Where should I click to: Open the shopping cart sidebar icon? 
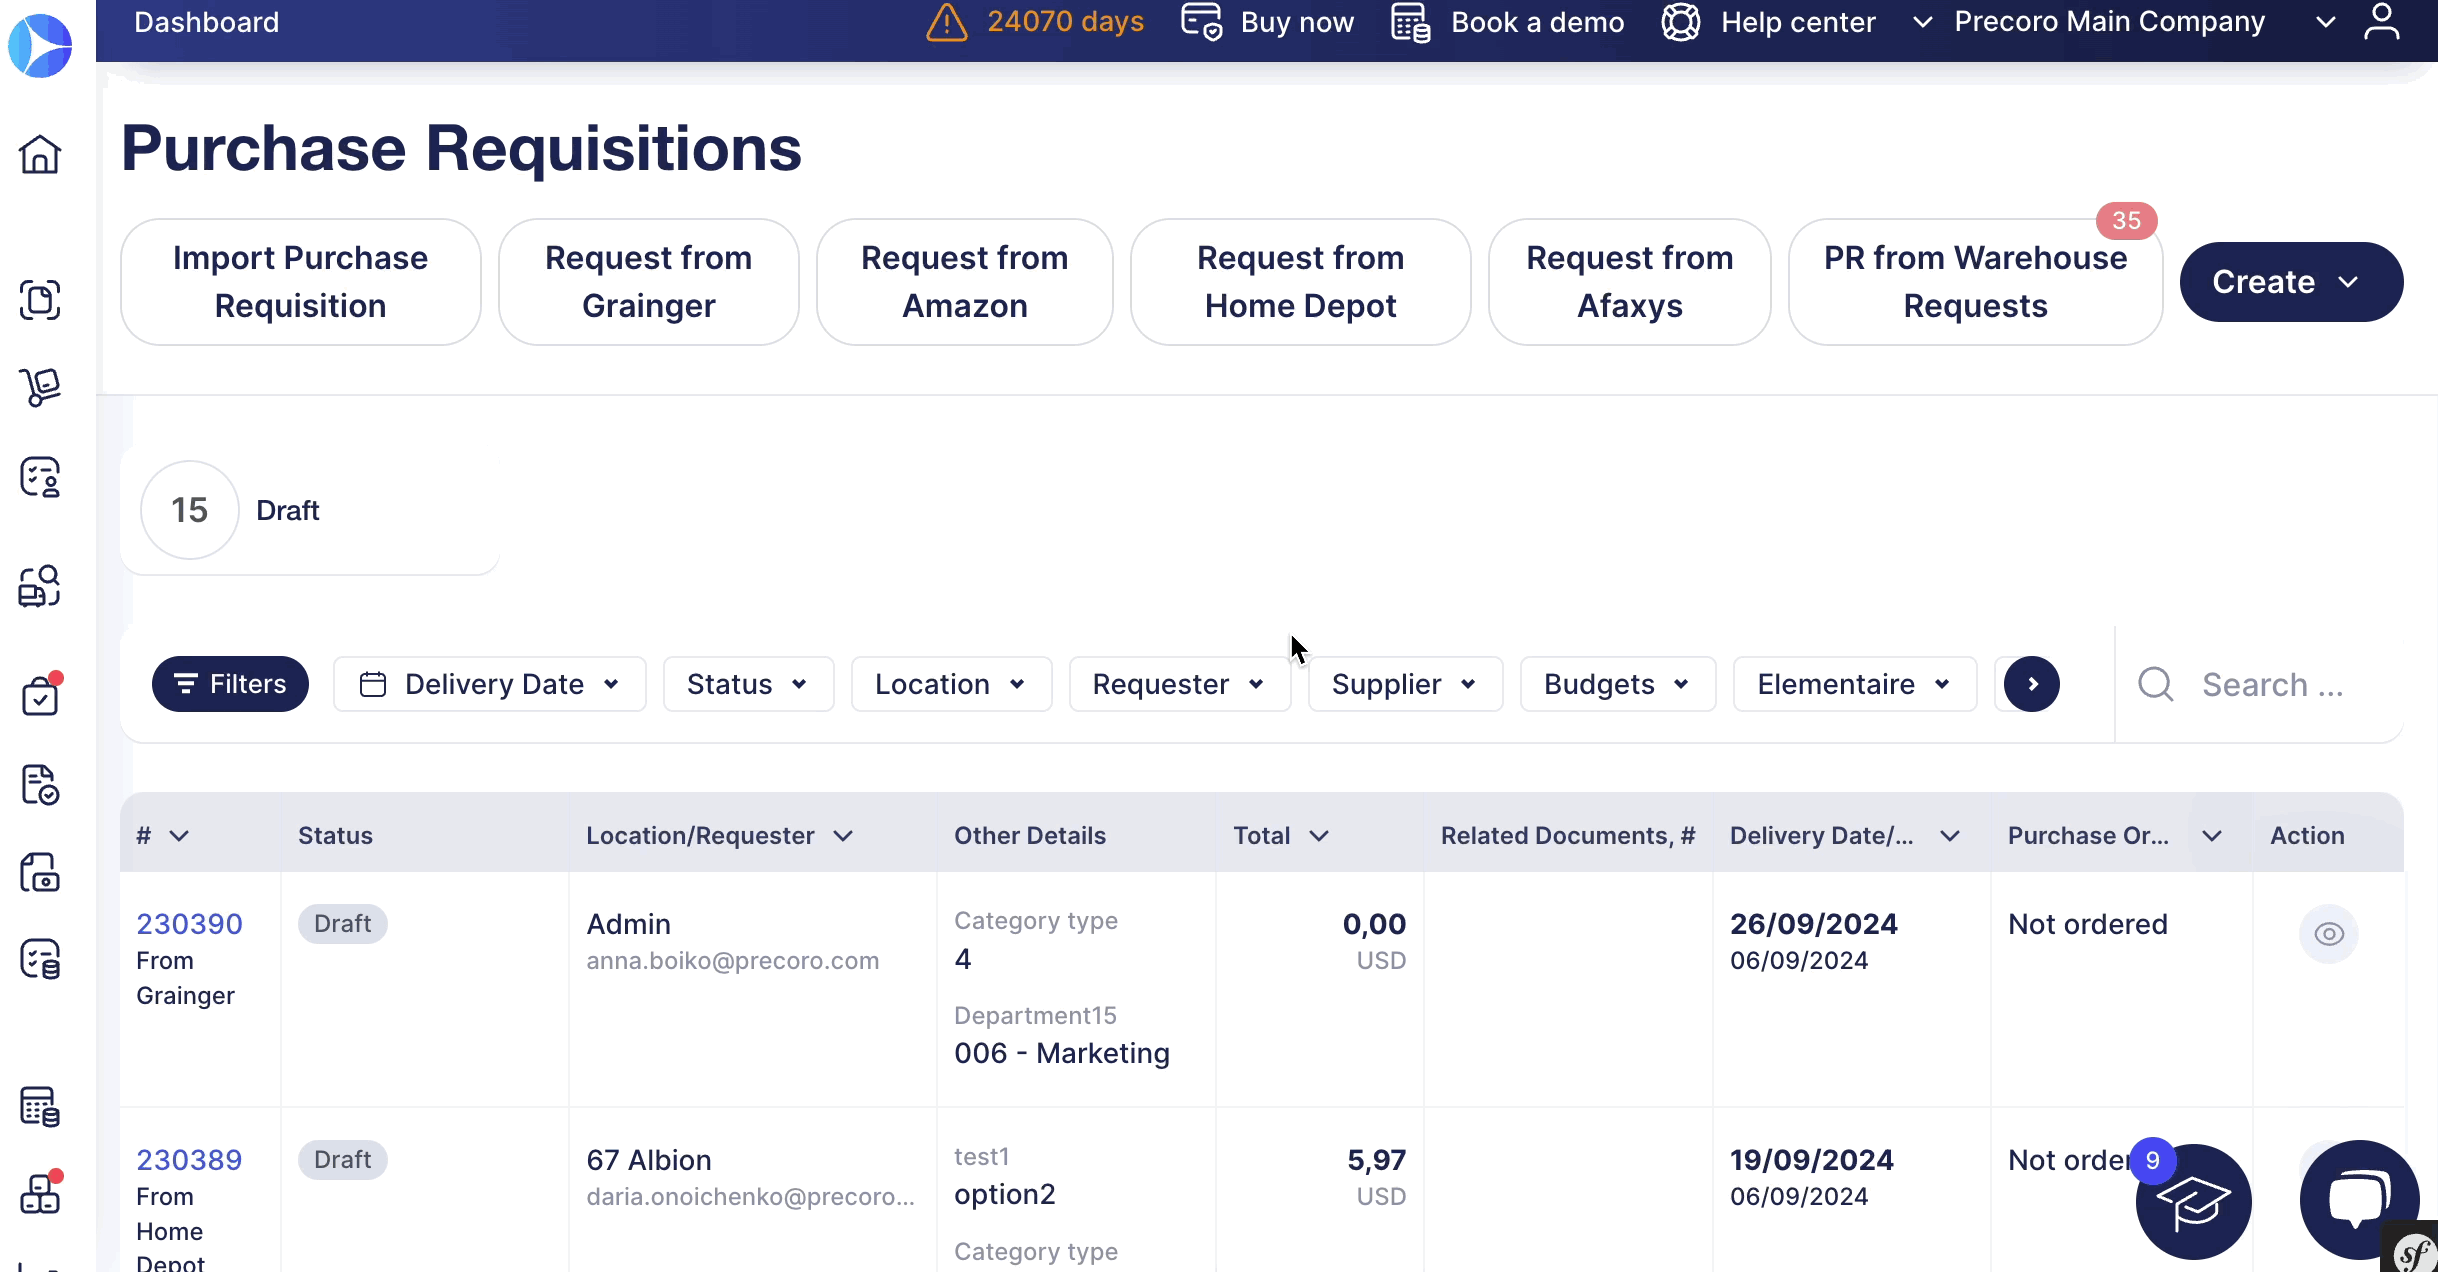click(x=40, y=387)
